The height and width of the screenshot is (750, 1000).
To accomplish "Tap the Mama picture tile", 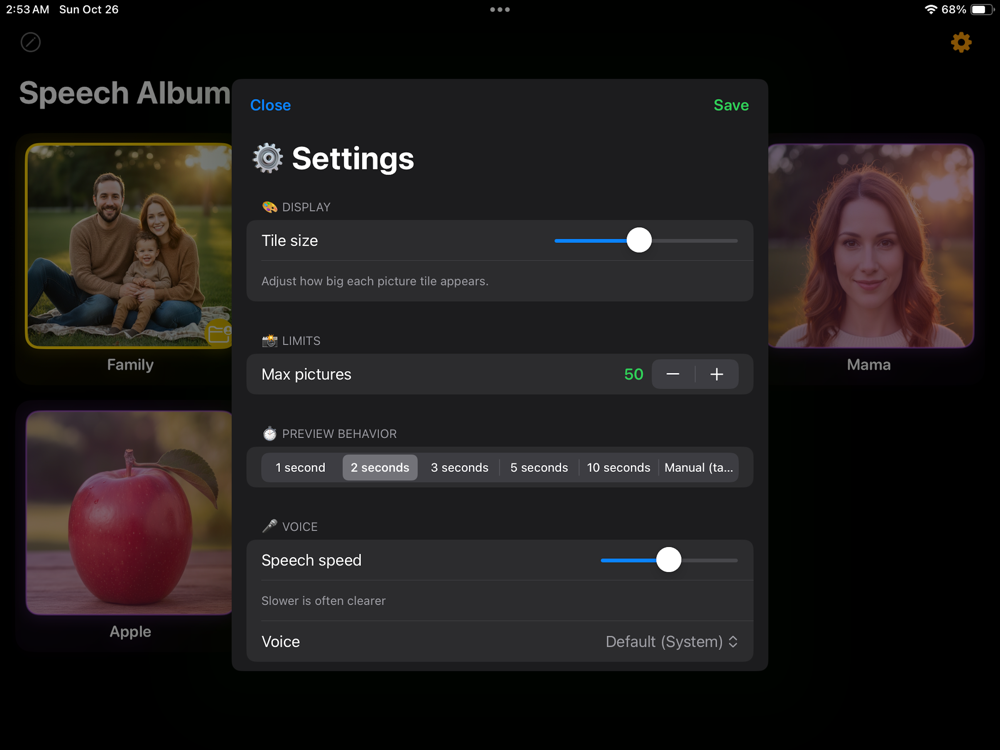I will [871, 246].
